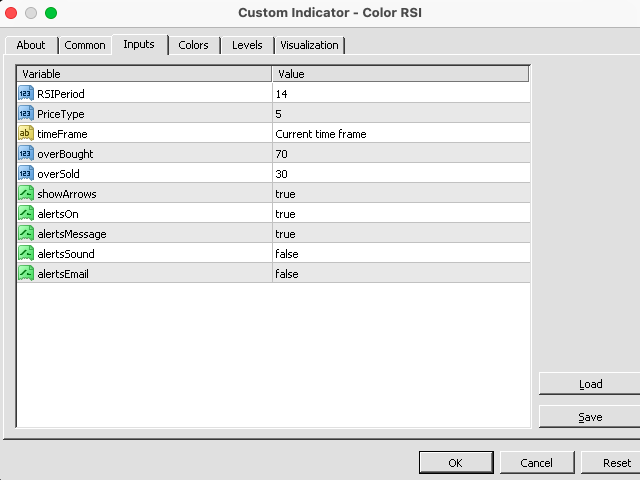This screenshot has height=480, width=640.
Task: Click the overSold integer type icon
Action: pos(26,173)
